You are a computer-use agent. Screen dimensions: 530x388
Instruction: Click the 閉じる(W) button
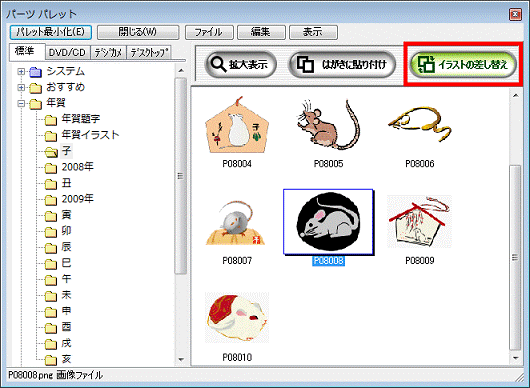pos(138,32)
